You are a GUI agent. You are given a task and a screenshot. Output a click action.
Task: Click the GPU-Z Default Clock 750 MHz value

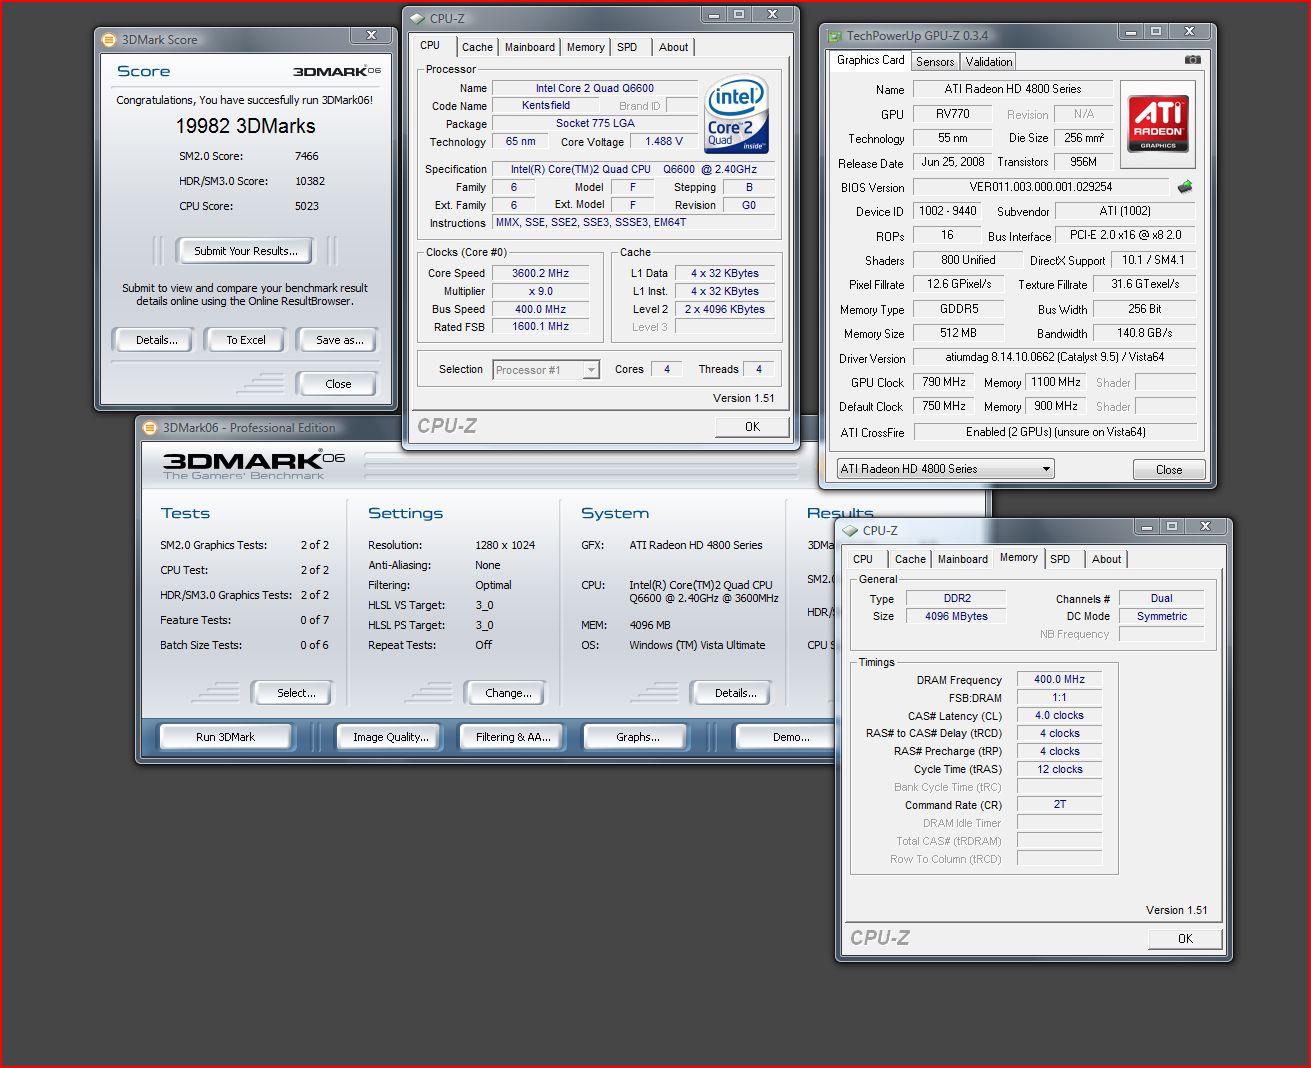tap(944, 406)
